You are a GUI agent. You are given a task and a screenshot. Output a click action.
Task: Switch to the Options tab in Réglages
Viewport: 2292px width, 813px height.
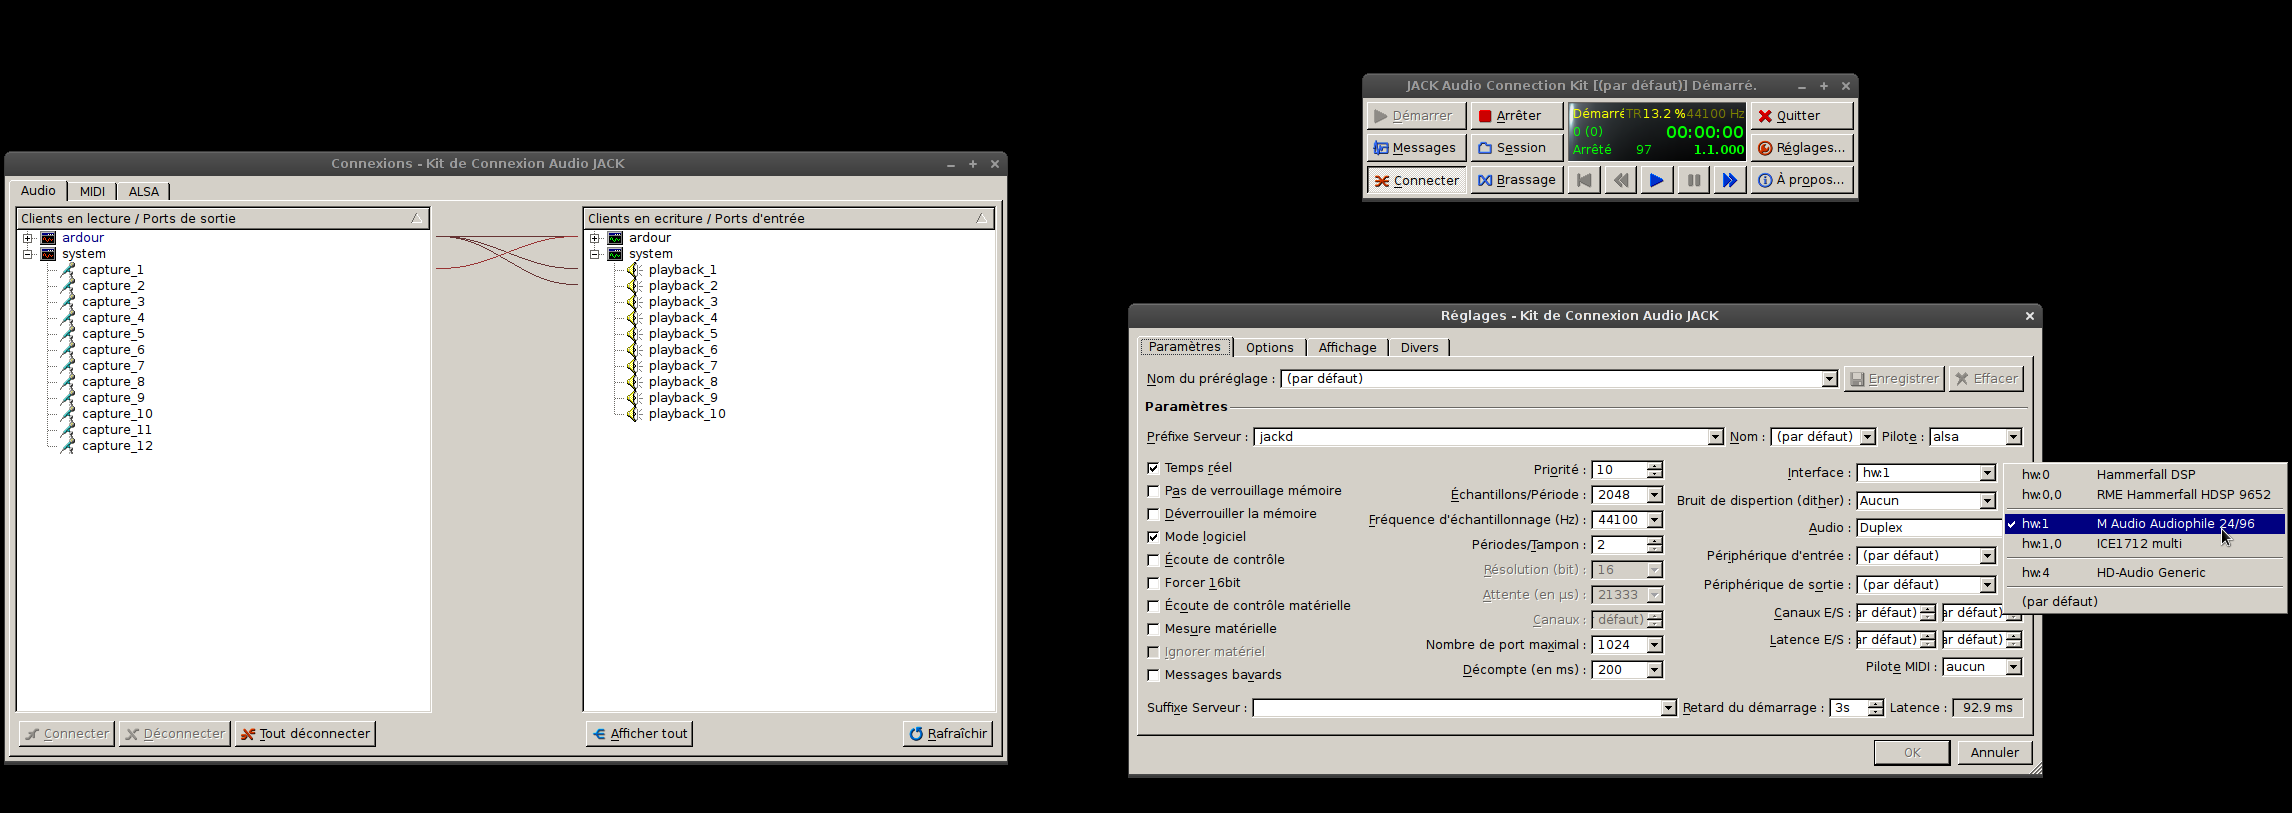(x=1269, y=348)
